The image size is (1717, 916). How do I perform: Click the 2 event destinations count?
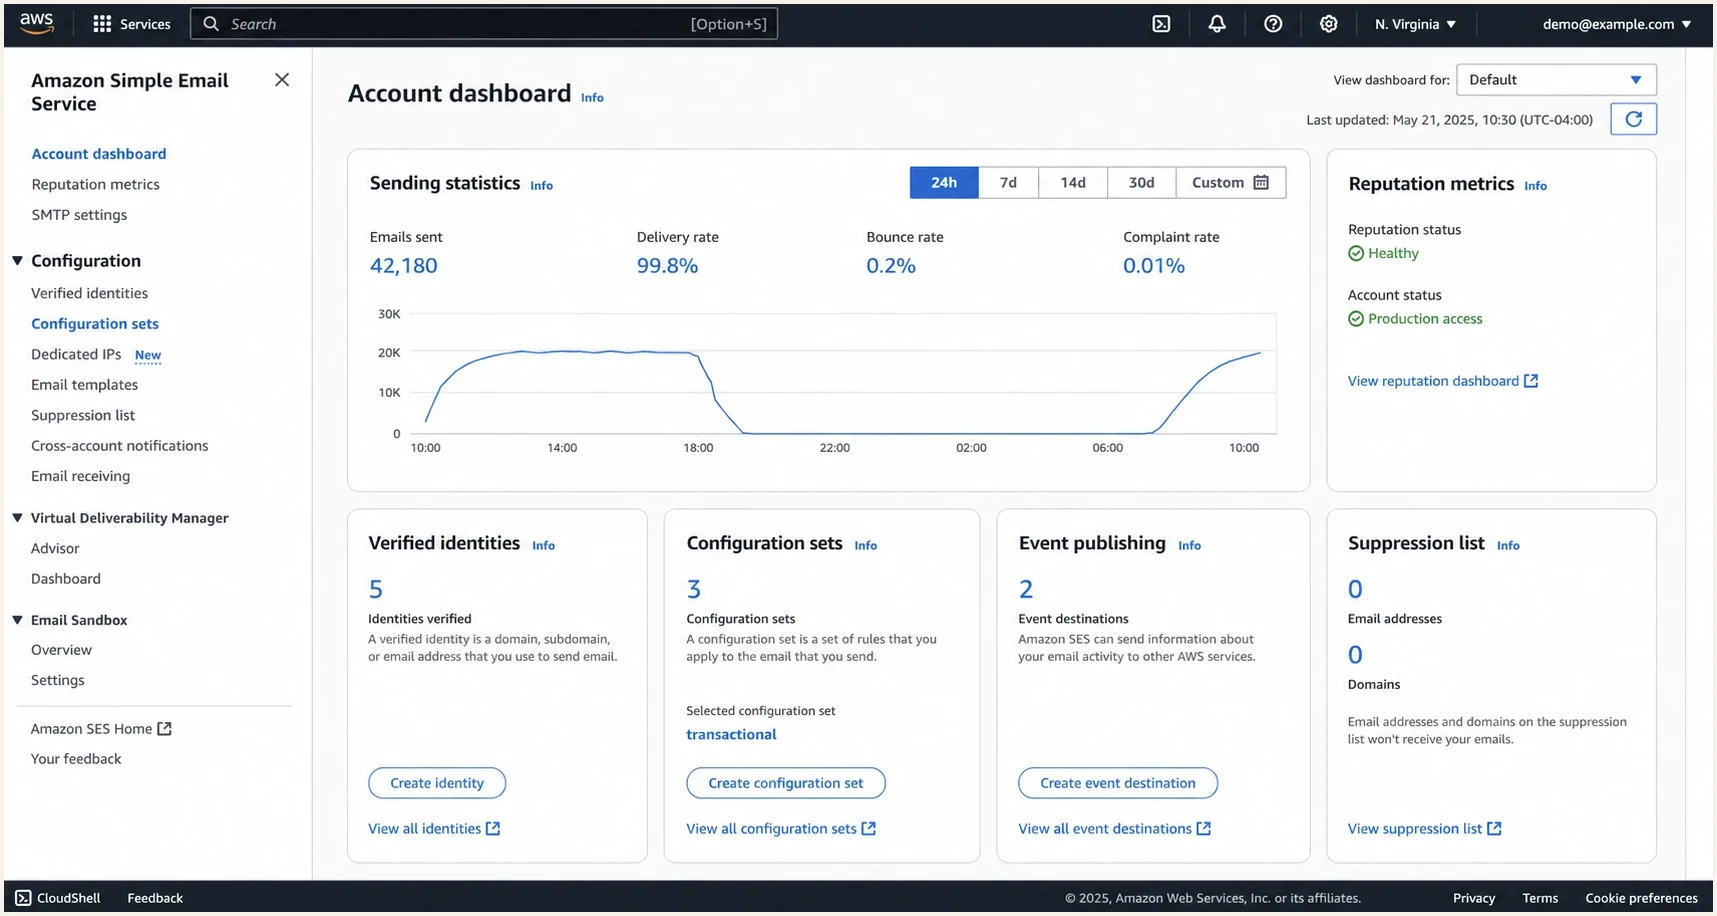click(x=1026, y=589)
